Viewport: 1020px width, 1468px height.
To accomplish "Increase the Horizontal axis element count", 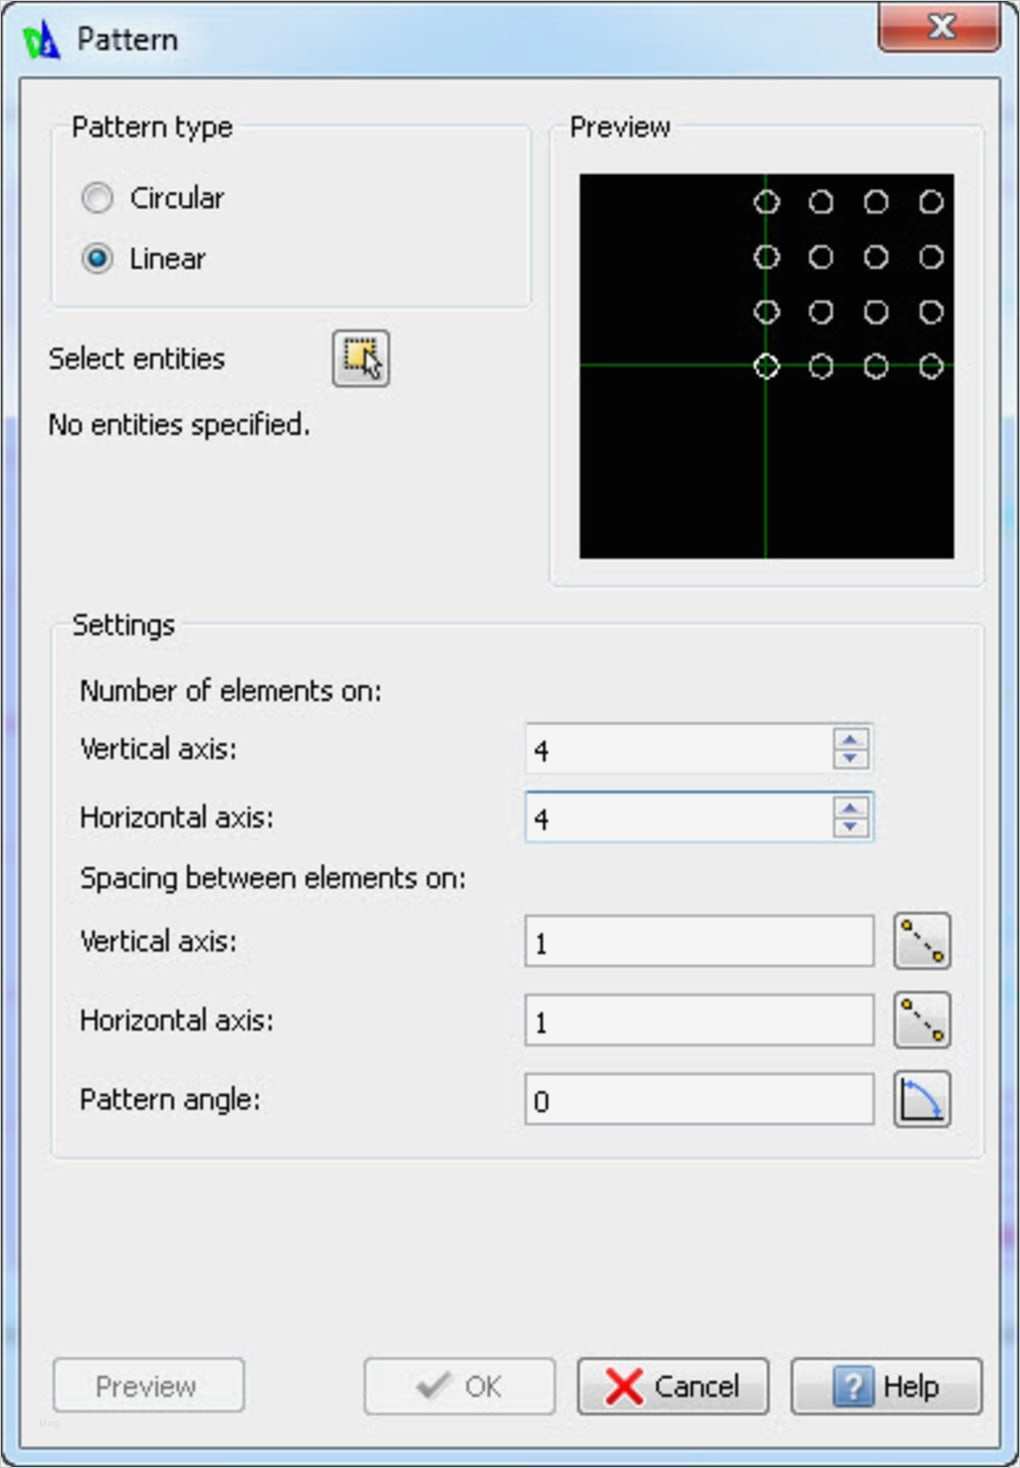I will [x=850, y=807].
